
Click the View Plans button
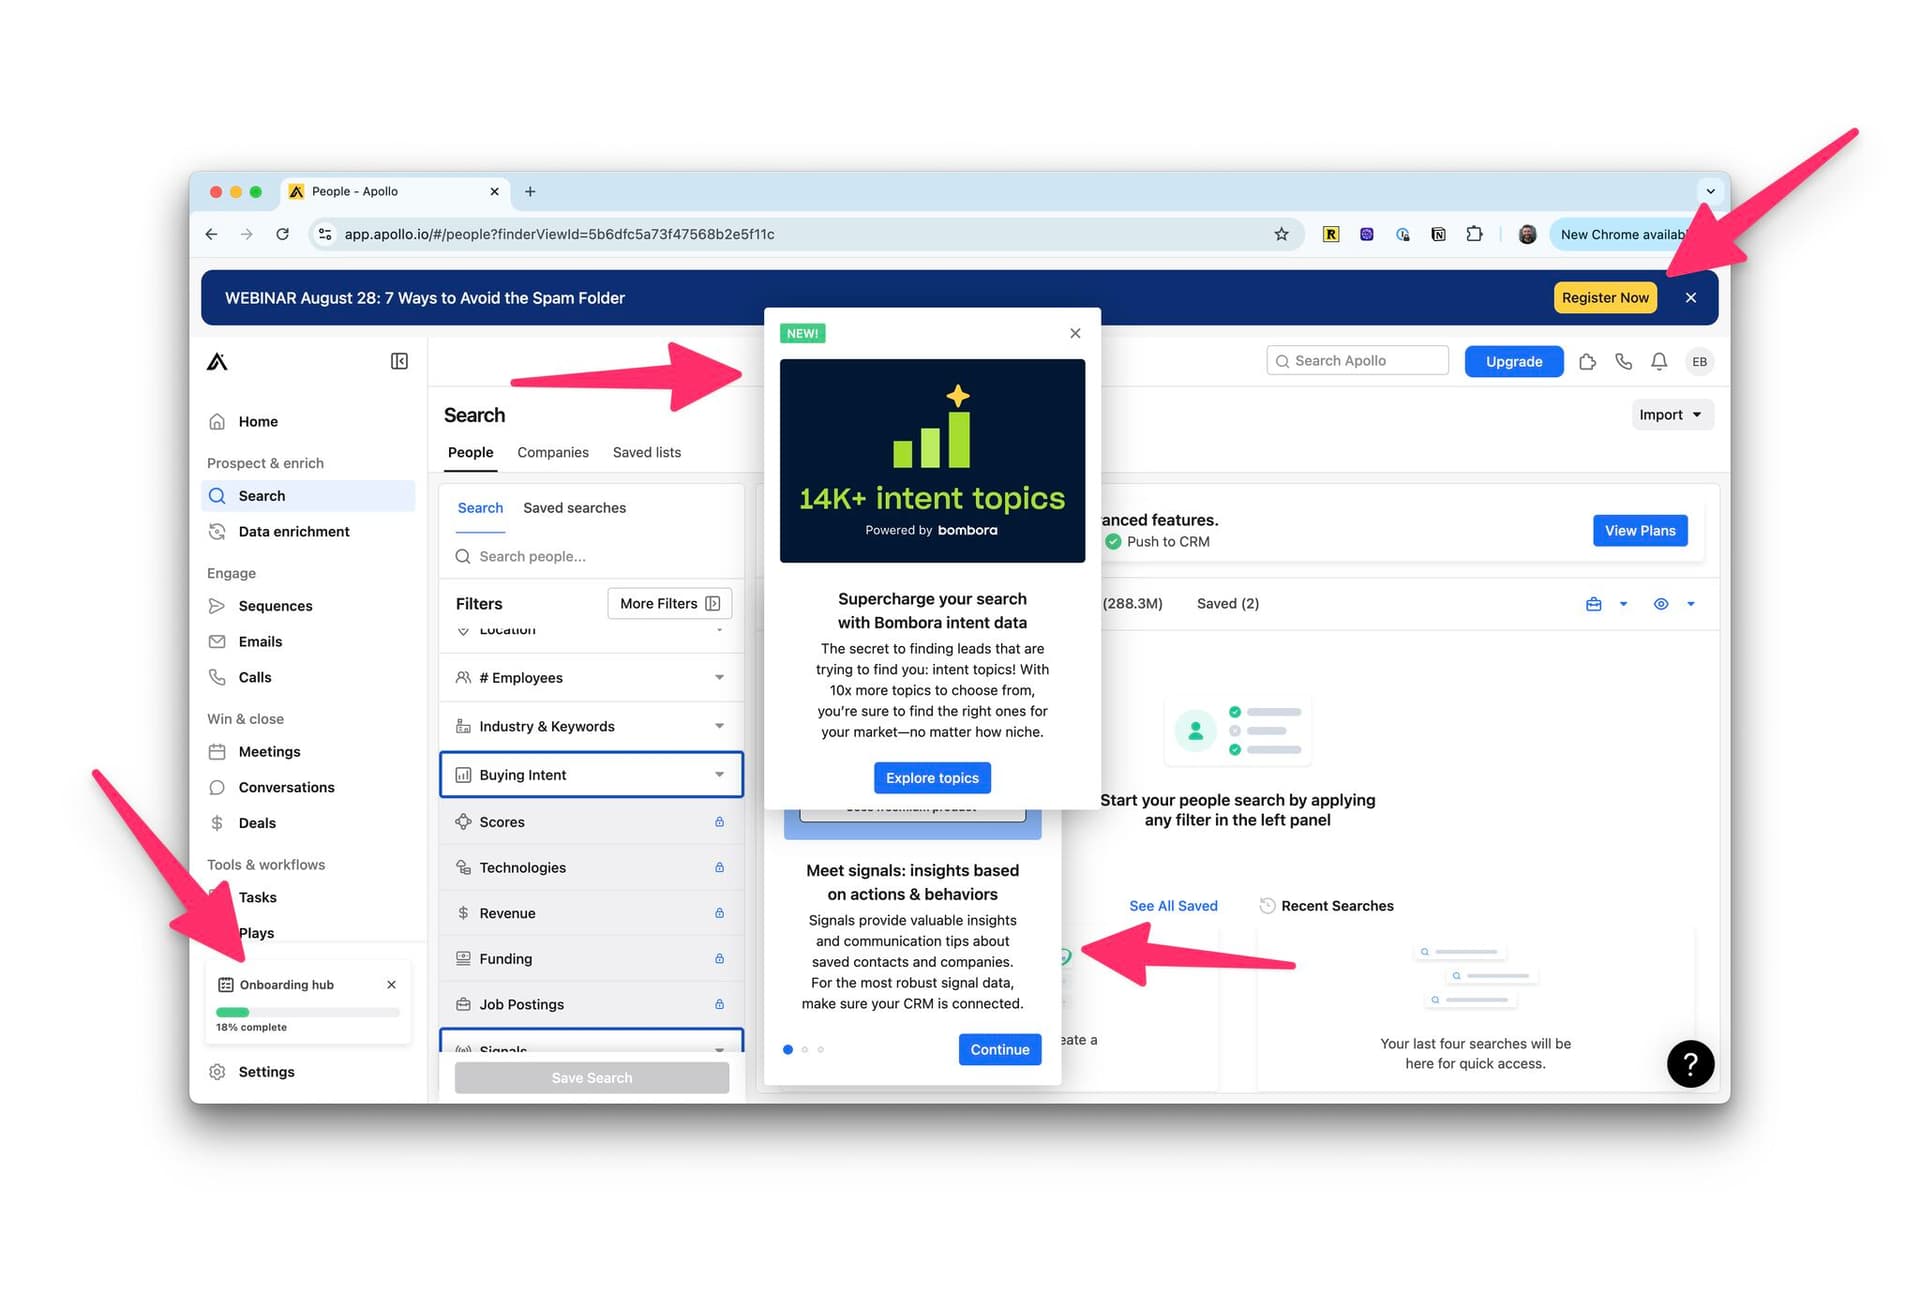1640,531
